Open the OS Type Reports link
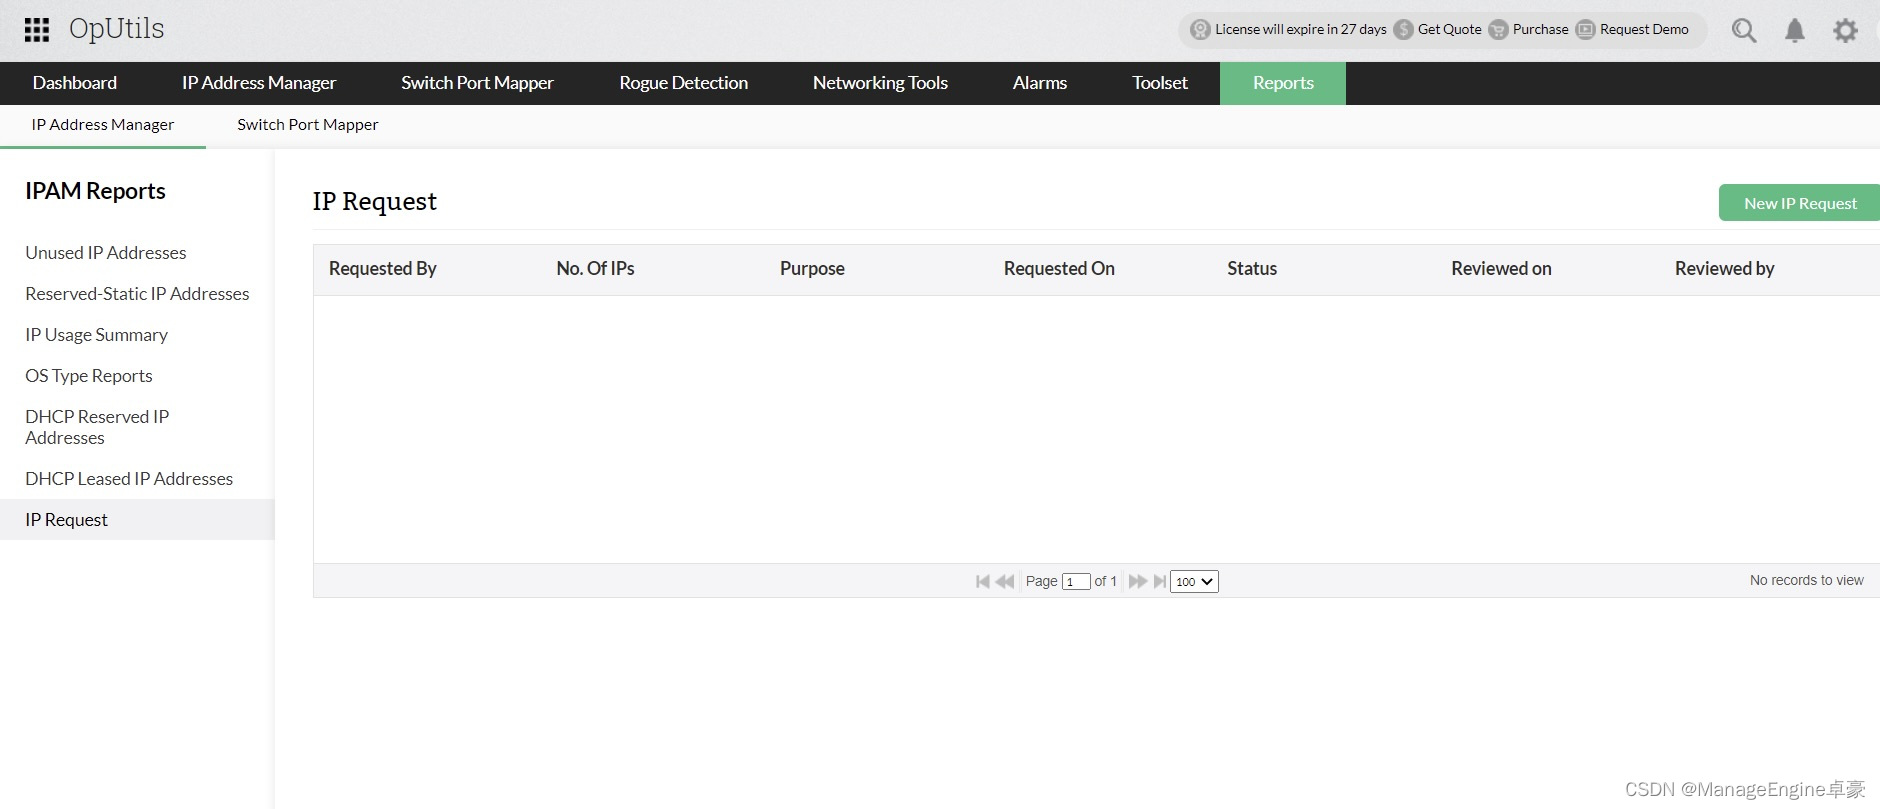1880x809 pixels. coord(89,376)
